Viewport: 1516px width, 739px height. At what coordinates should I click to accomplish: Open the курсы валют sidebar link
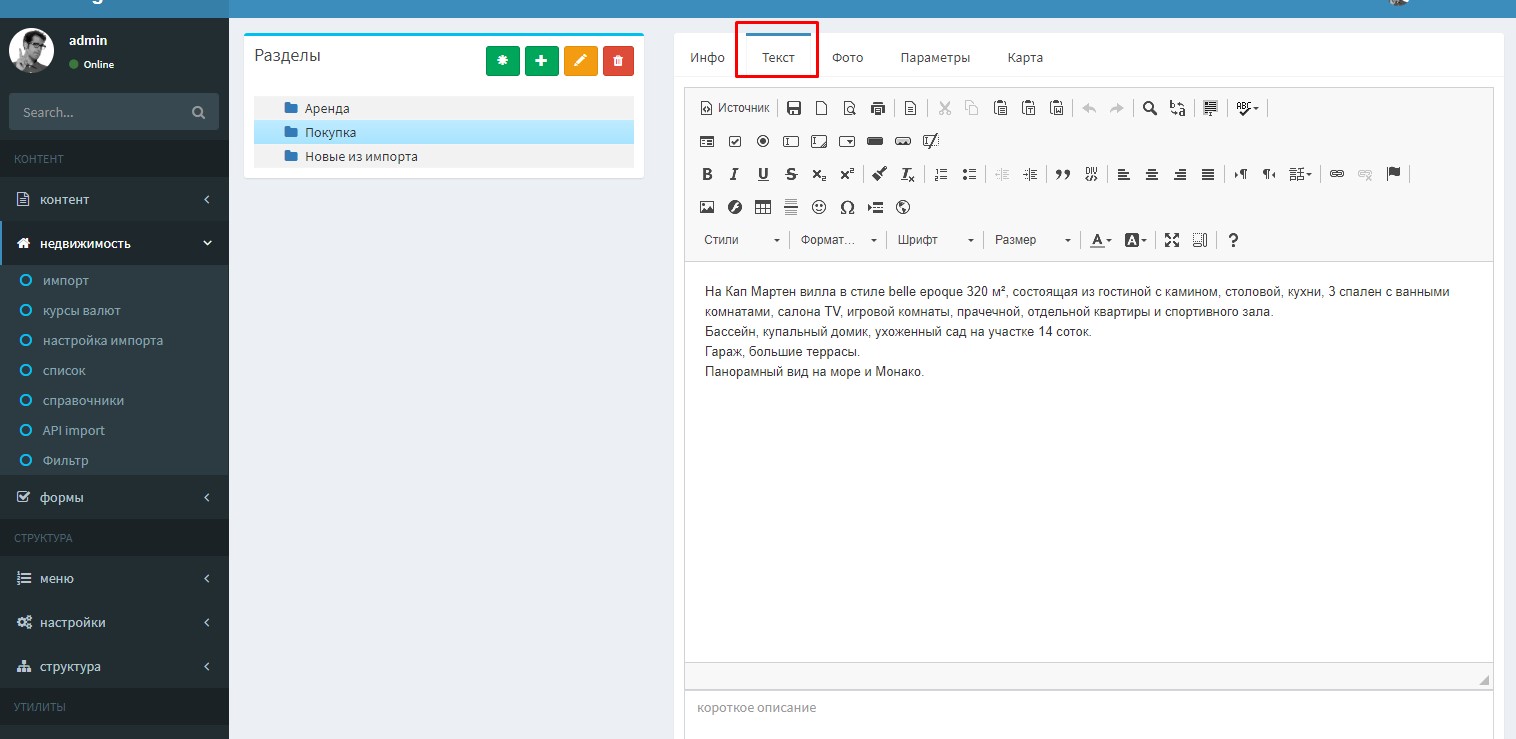[x=81, y=310]
